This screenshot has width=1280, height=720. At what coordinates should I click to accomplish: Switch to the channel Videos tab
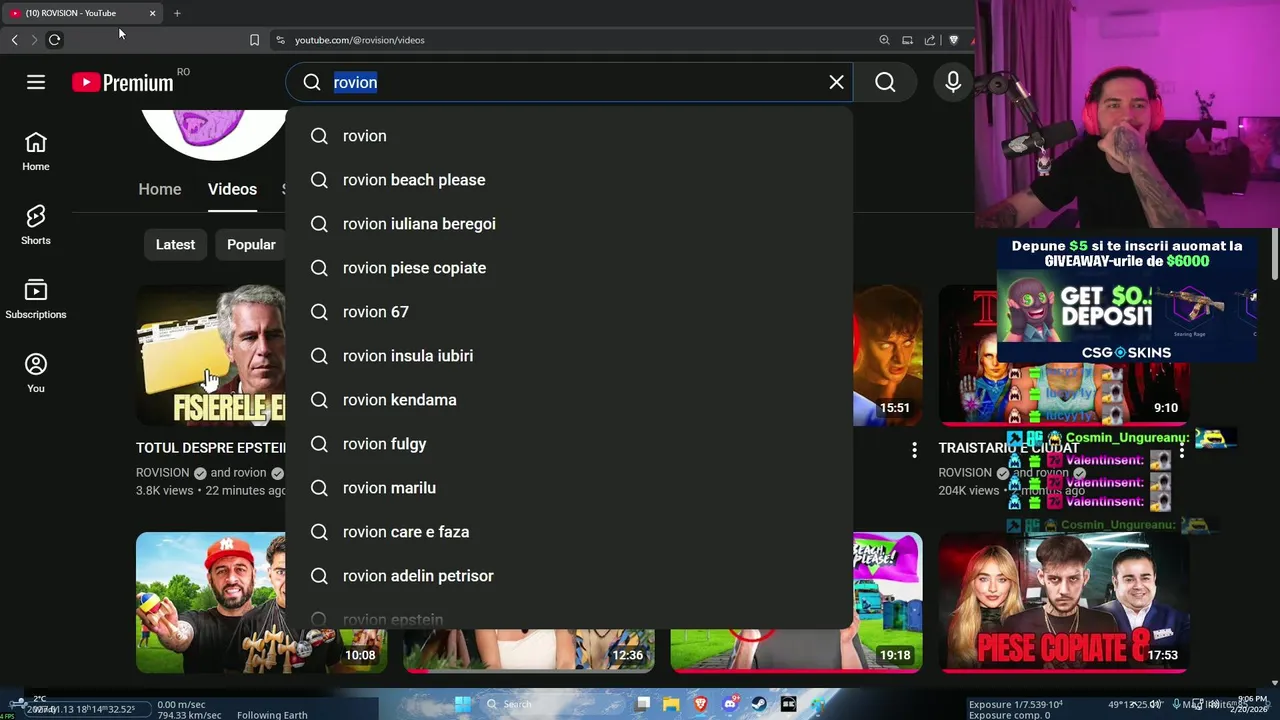point(232,189)
